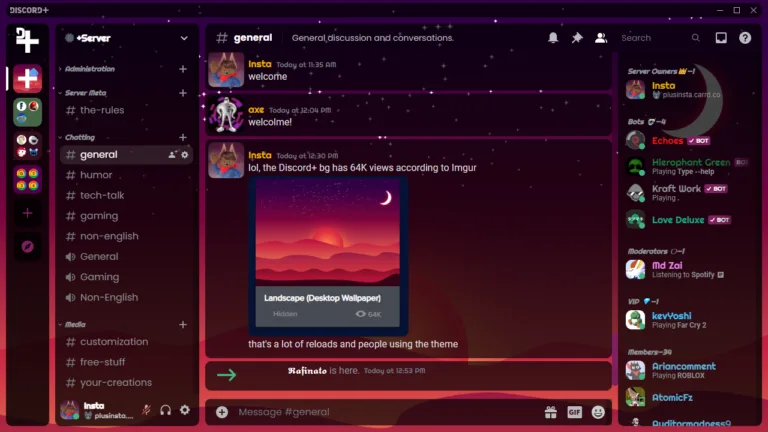Select the red plus server icon
Screen dimensions: 768x432
[x=27, y=78]
